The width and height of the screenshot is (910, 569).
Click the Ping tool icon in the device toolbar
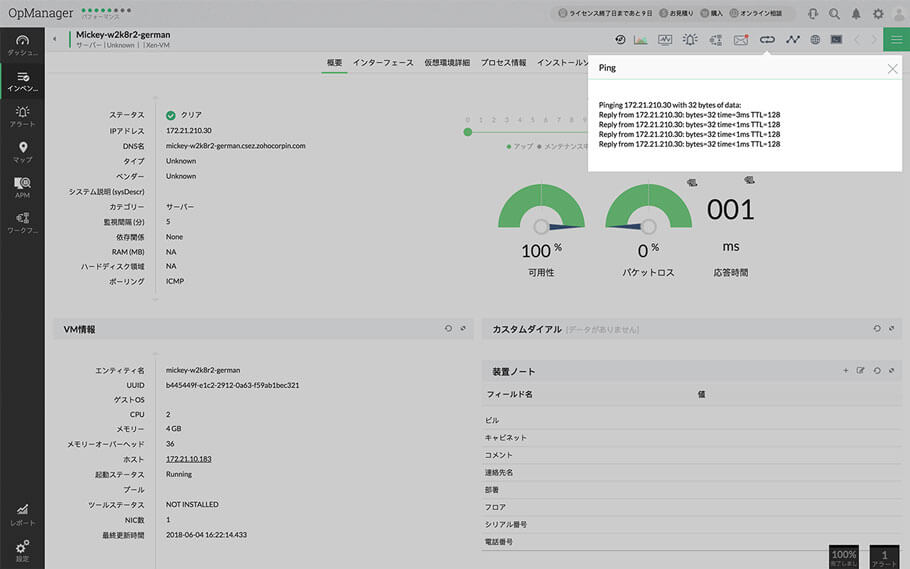click(x=767, y=40)
